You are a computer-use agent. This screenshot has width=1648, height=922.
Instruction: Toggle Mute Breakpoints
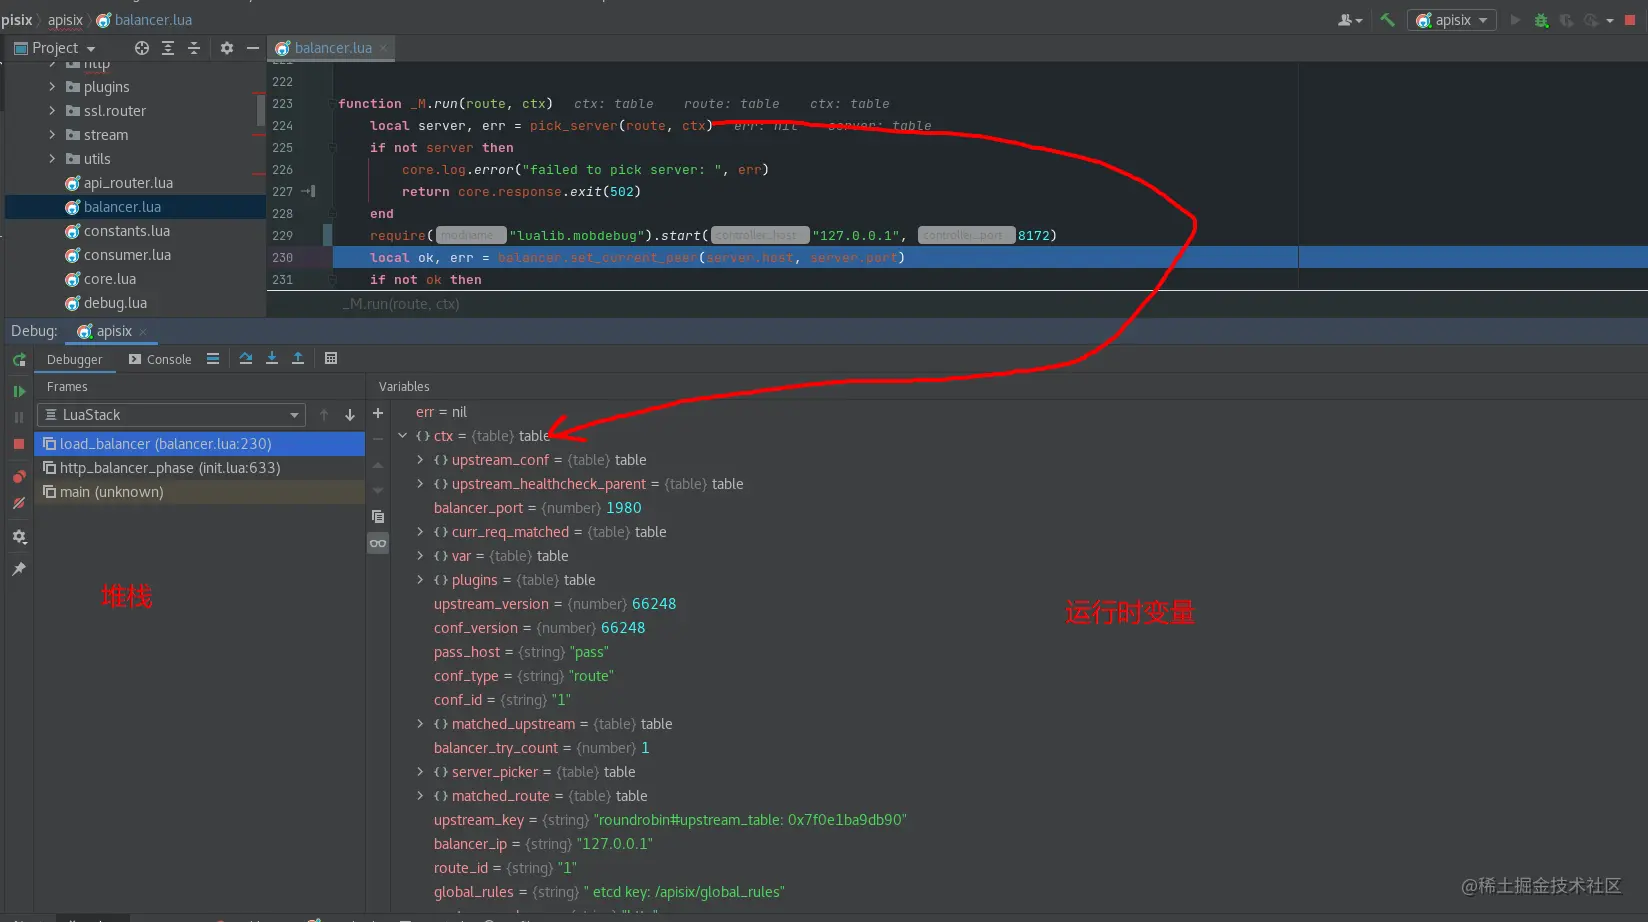pos(19,503)
